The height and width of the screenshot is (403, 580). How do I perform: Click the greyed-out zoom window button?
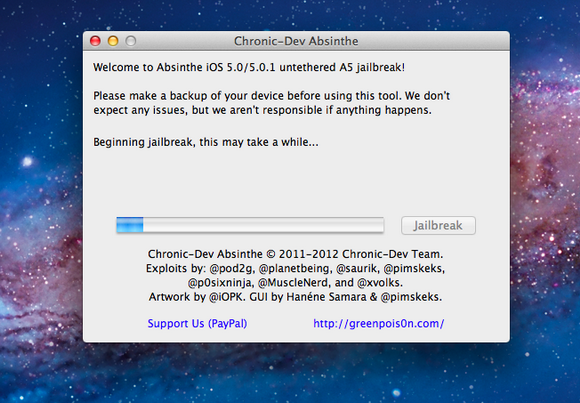[131, 41]
